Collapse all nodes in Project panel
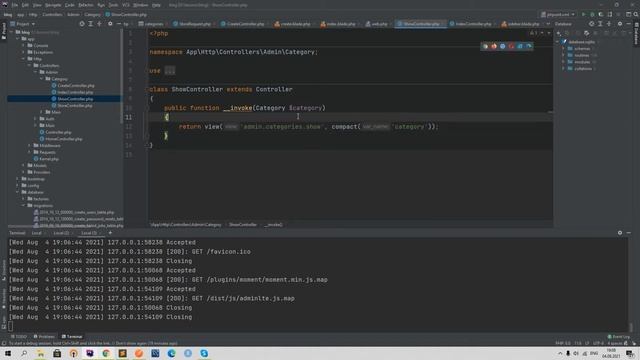 99,24
